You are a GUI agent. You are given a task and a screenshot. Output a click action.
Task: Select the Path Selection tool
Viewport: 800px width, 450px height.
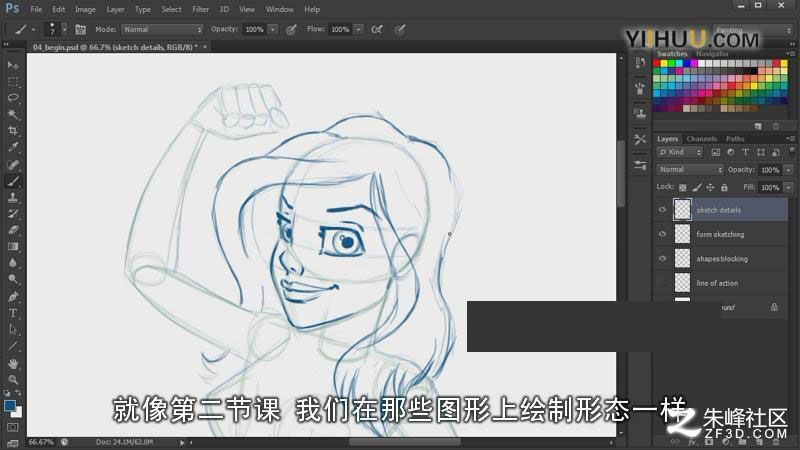13,330
